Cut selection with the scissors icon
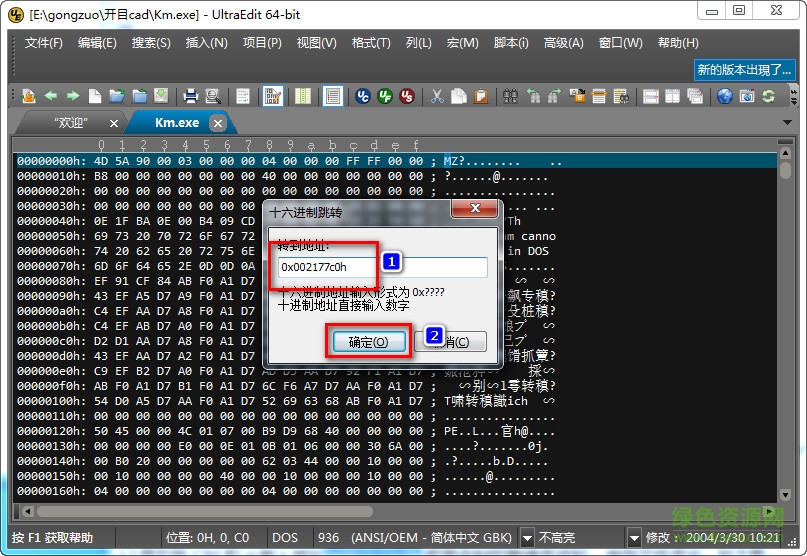 coord(437,96)
